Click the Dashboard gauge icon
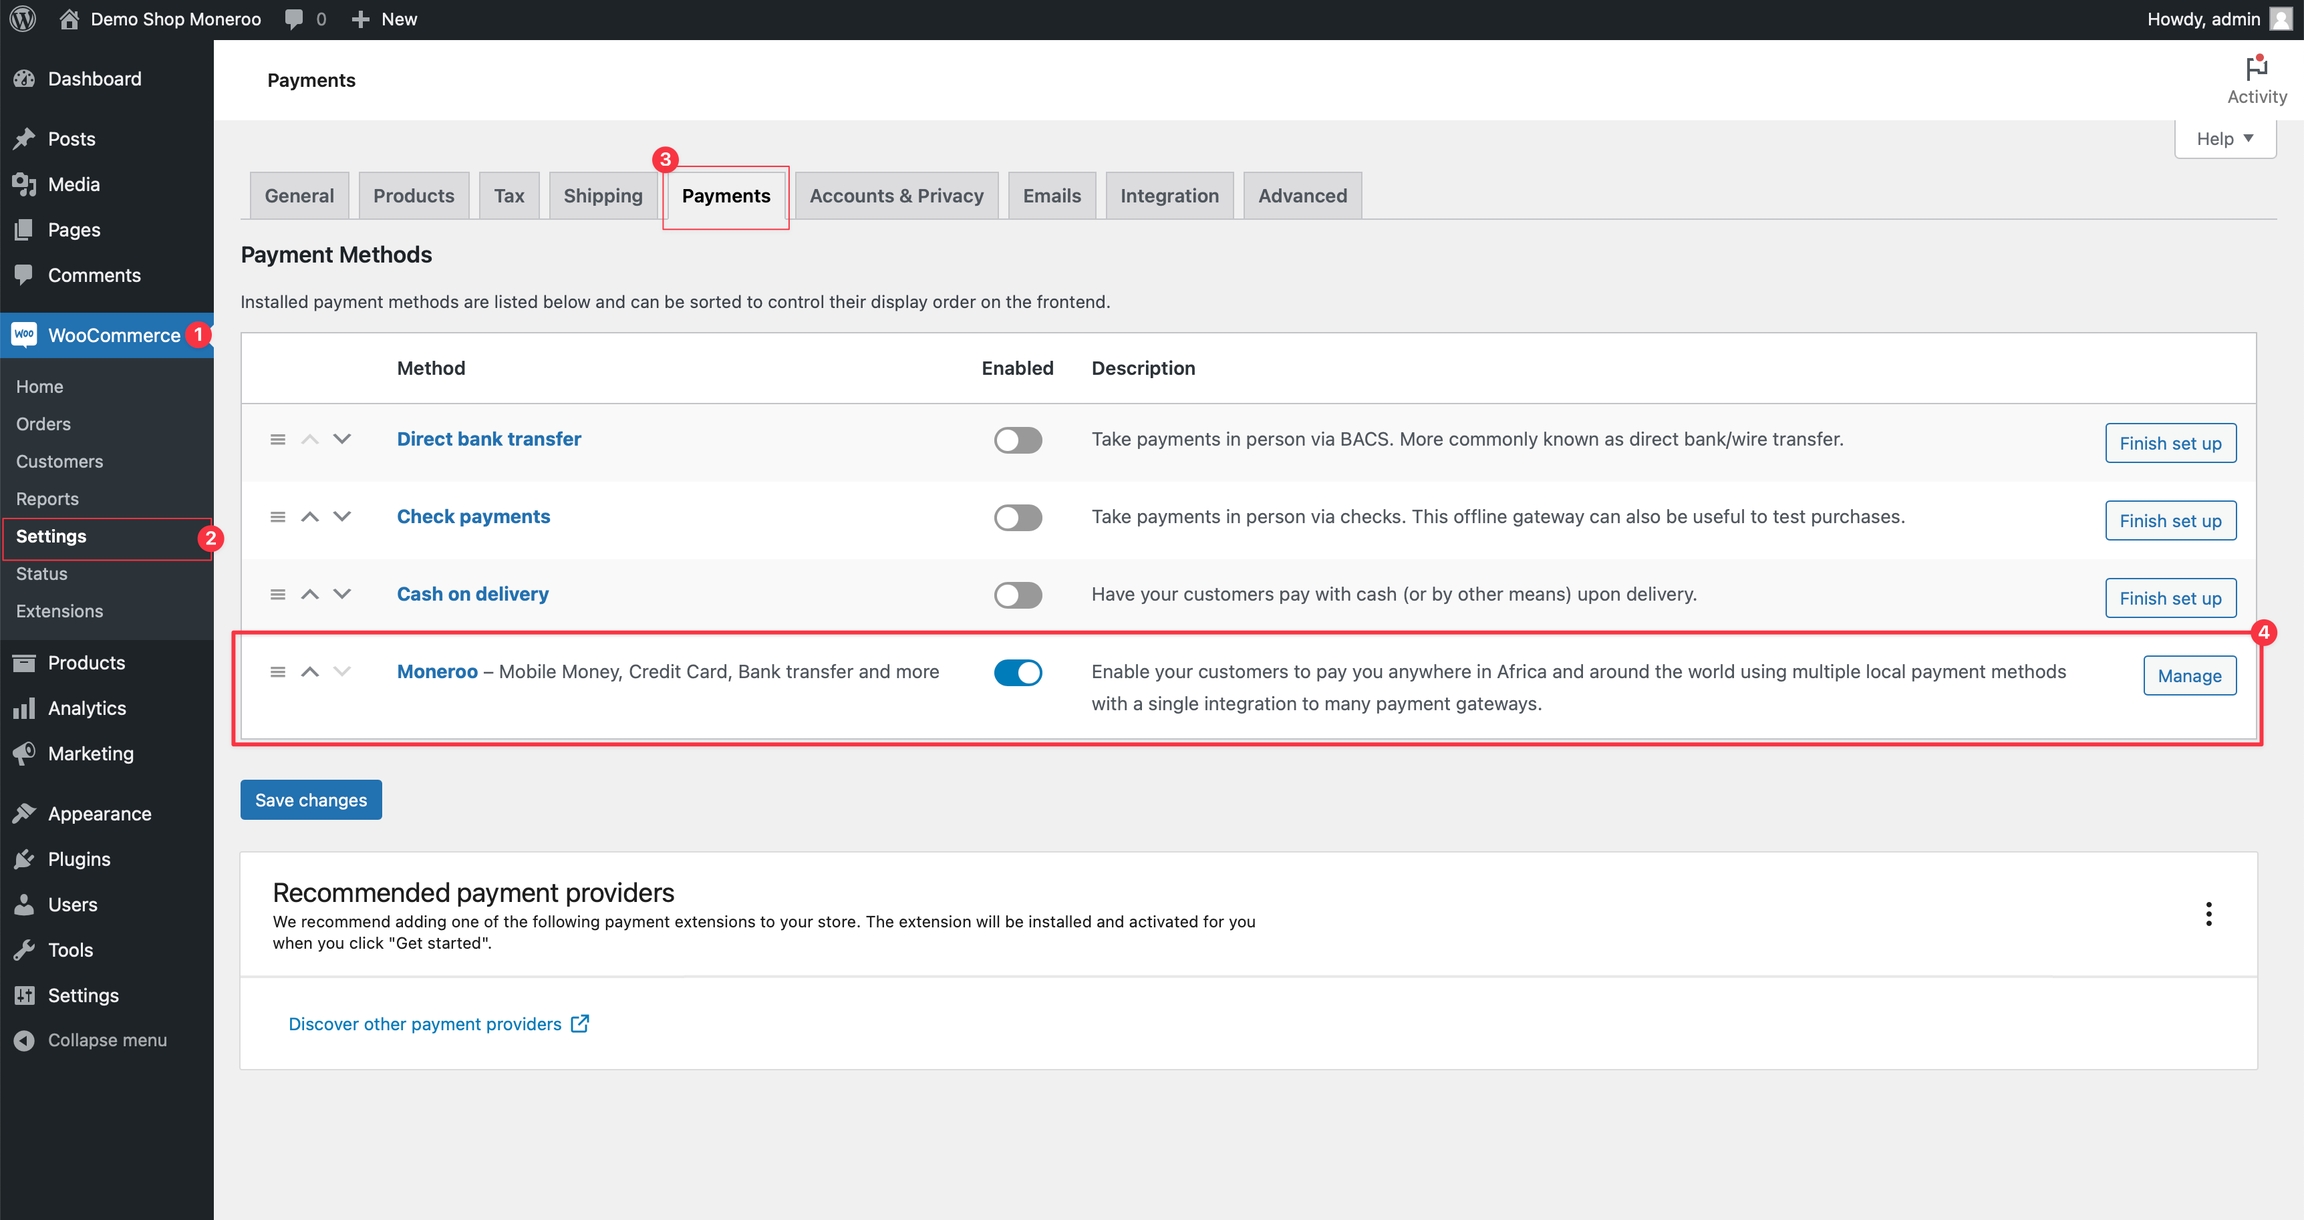 click(25, 79)
